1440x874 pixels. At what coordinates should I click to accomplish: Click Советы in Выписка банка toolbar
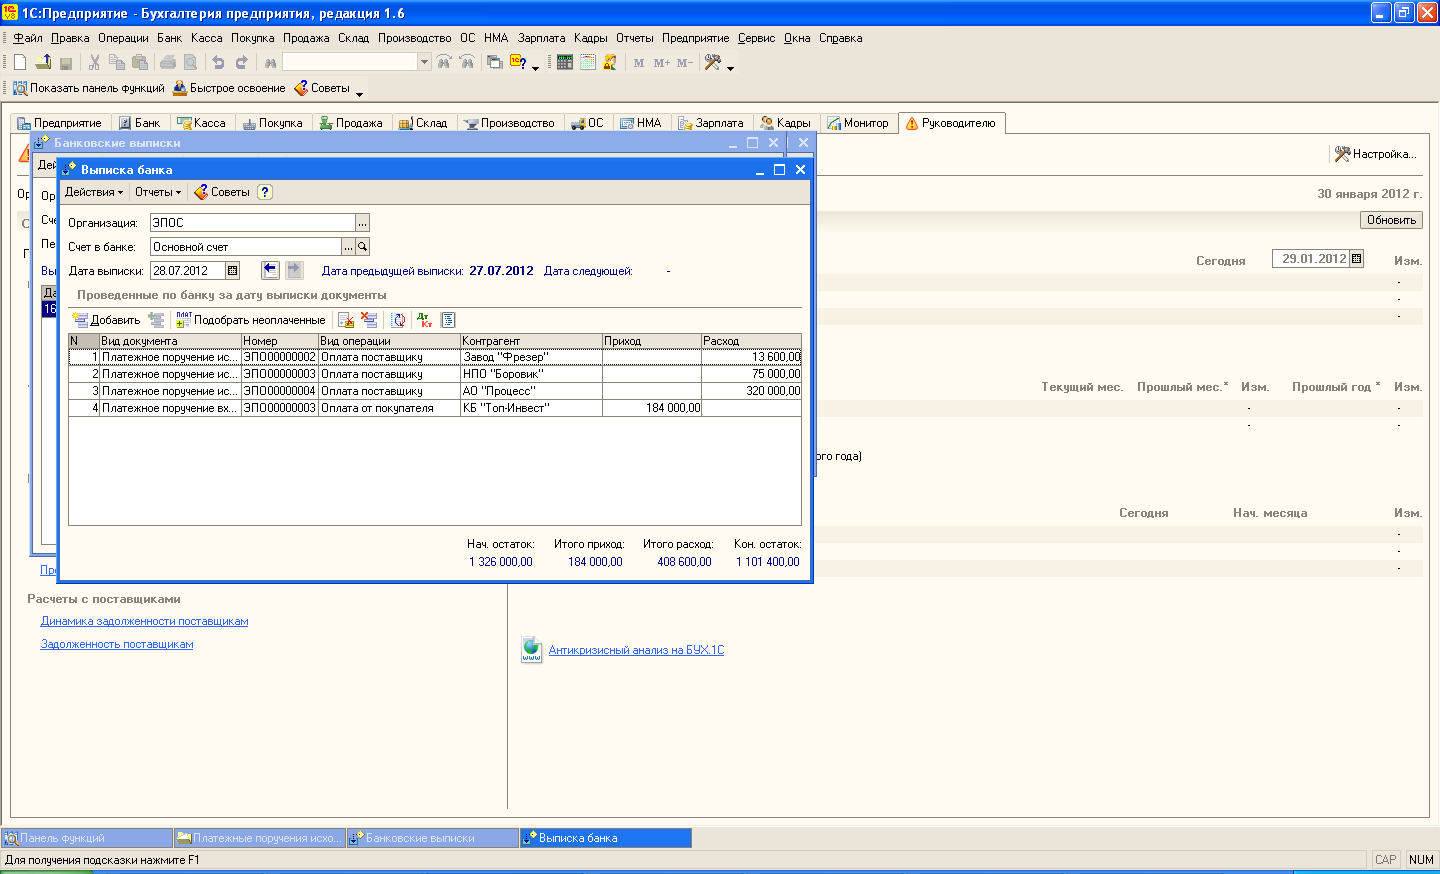click(x=222, y=192)
